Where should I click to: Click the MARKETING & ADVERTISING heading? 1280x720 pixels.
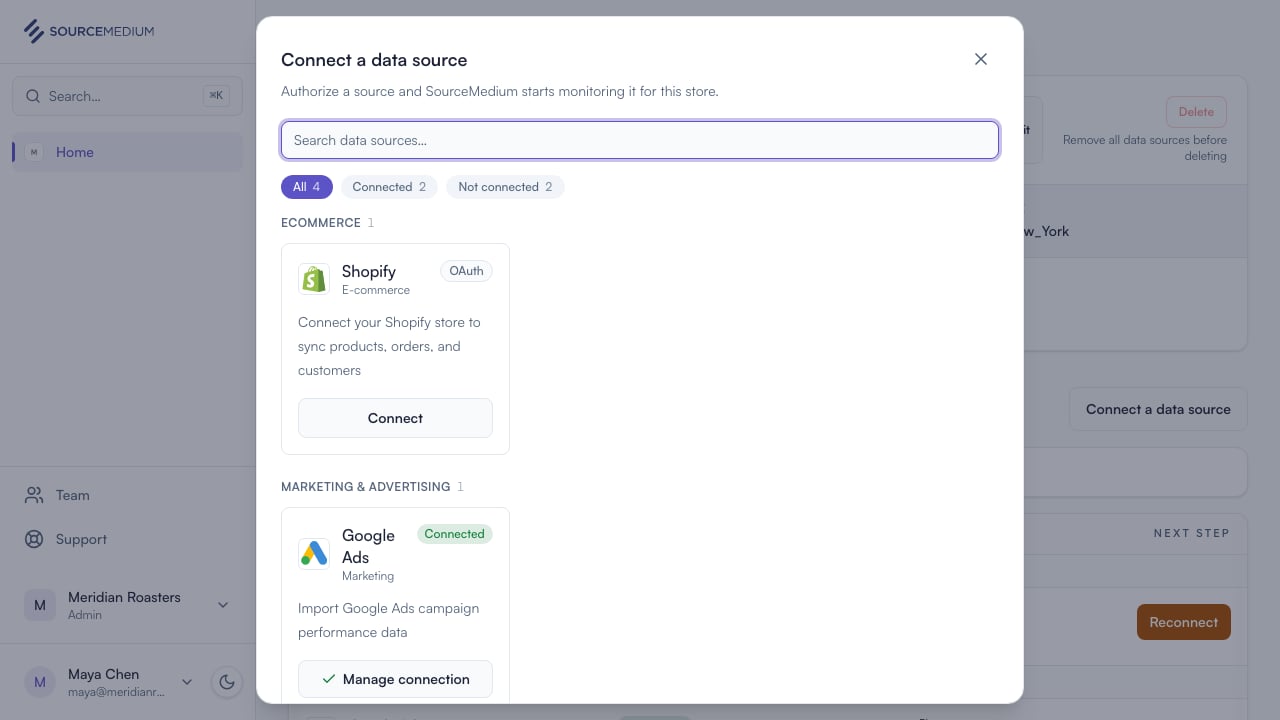click(x=366, y=487)
